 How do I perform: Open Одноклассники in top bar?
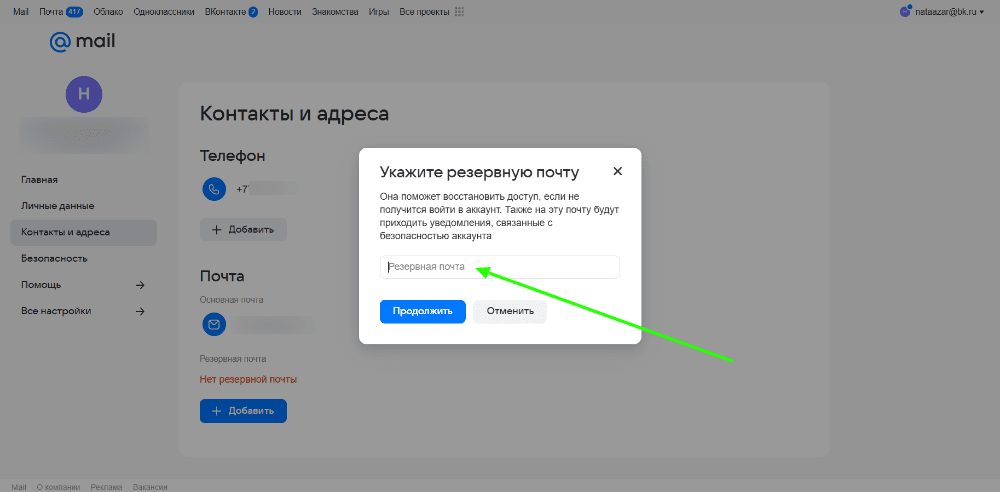pyautogui.click(x=164, y=12)
